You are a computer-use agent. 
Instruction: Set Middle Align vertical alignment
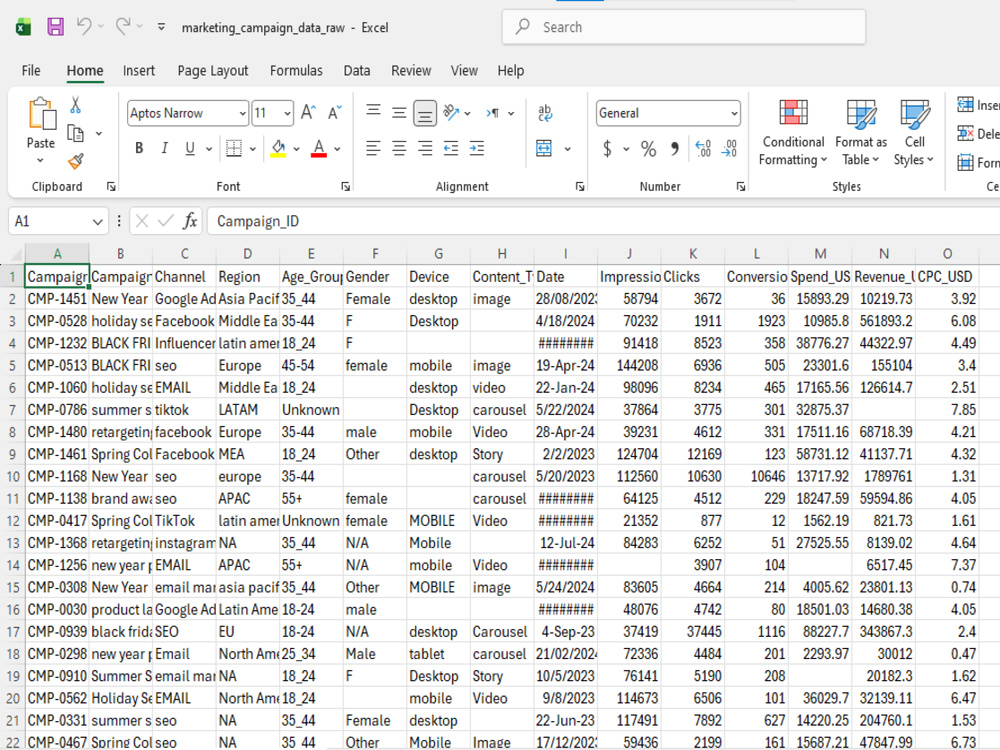coord(399,113)
